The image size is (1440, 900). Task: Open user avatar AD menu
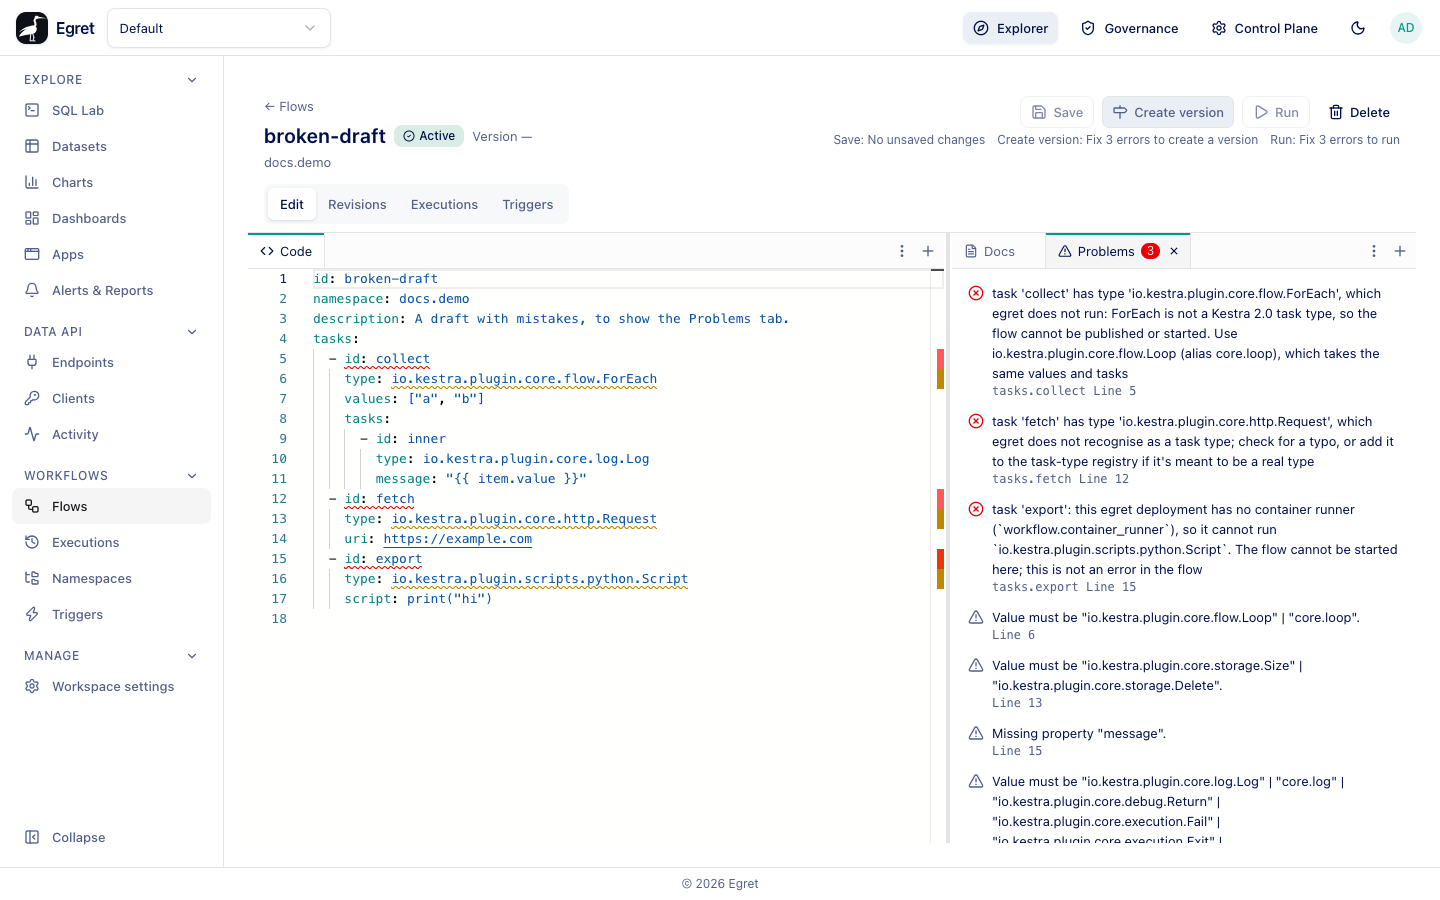tap(1406, 28)
